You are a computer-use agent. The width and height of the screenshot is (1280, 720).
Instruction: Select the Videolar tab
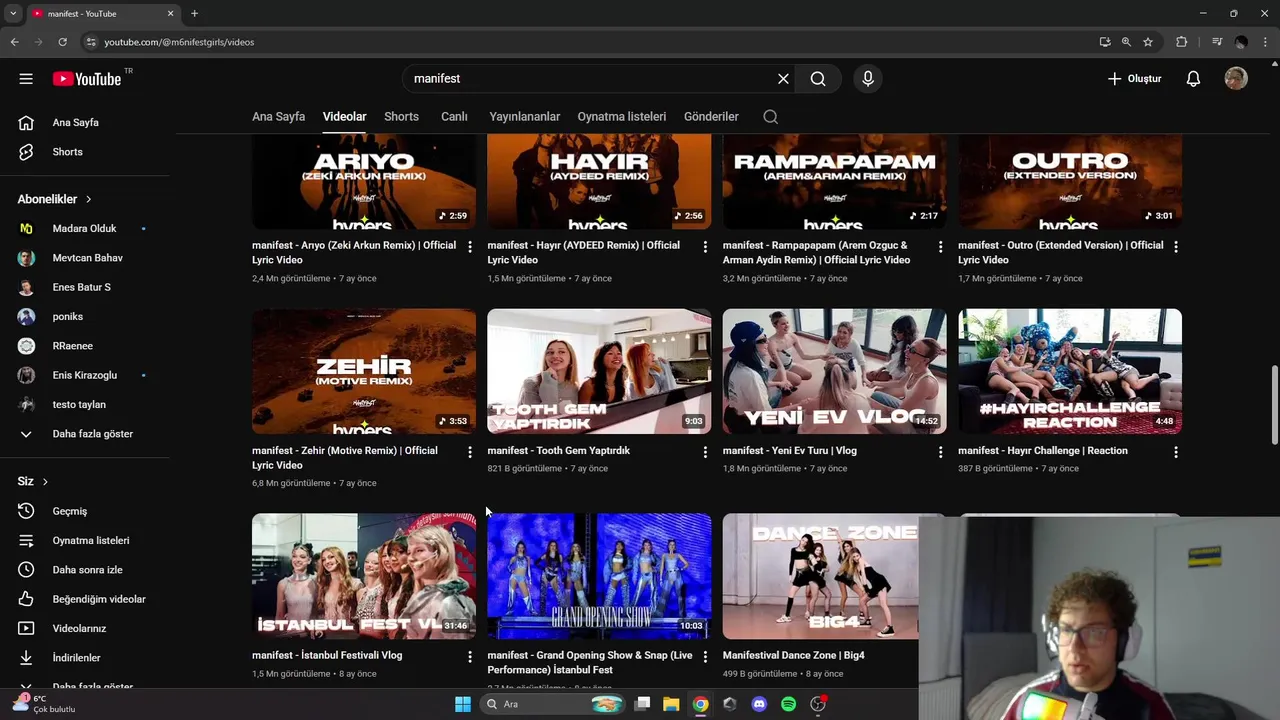[344, 117]
